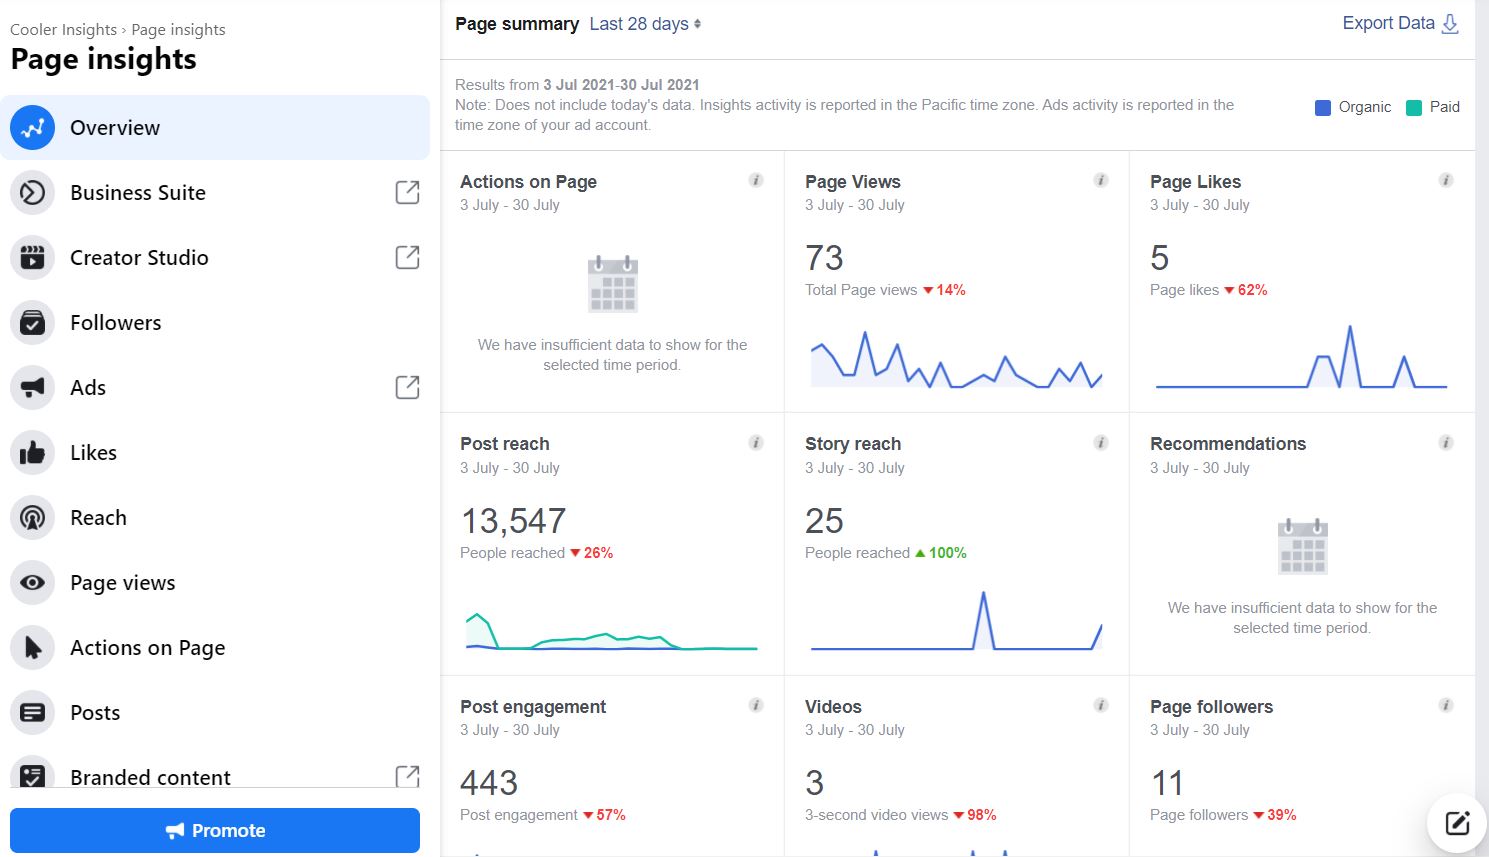Open the Followers section

point(115,322)
